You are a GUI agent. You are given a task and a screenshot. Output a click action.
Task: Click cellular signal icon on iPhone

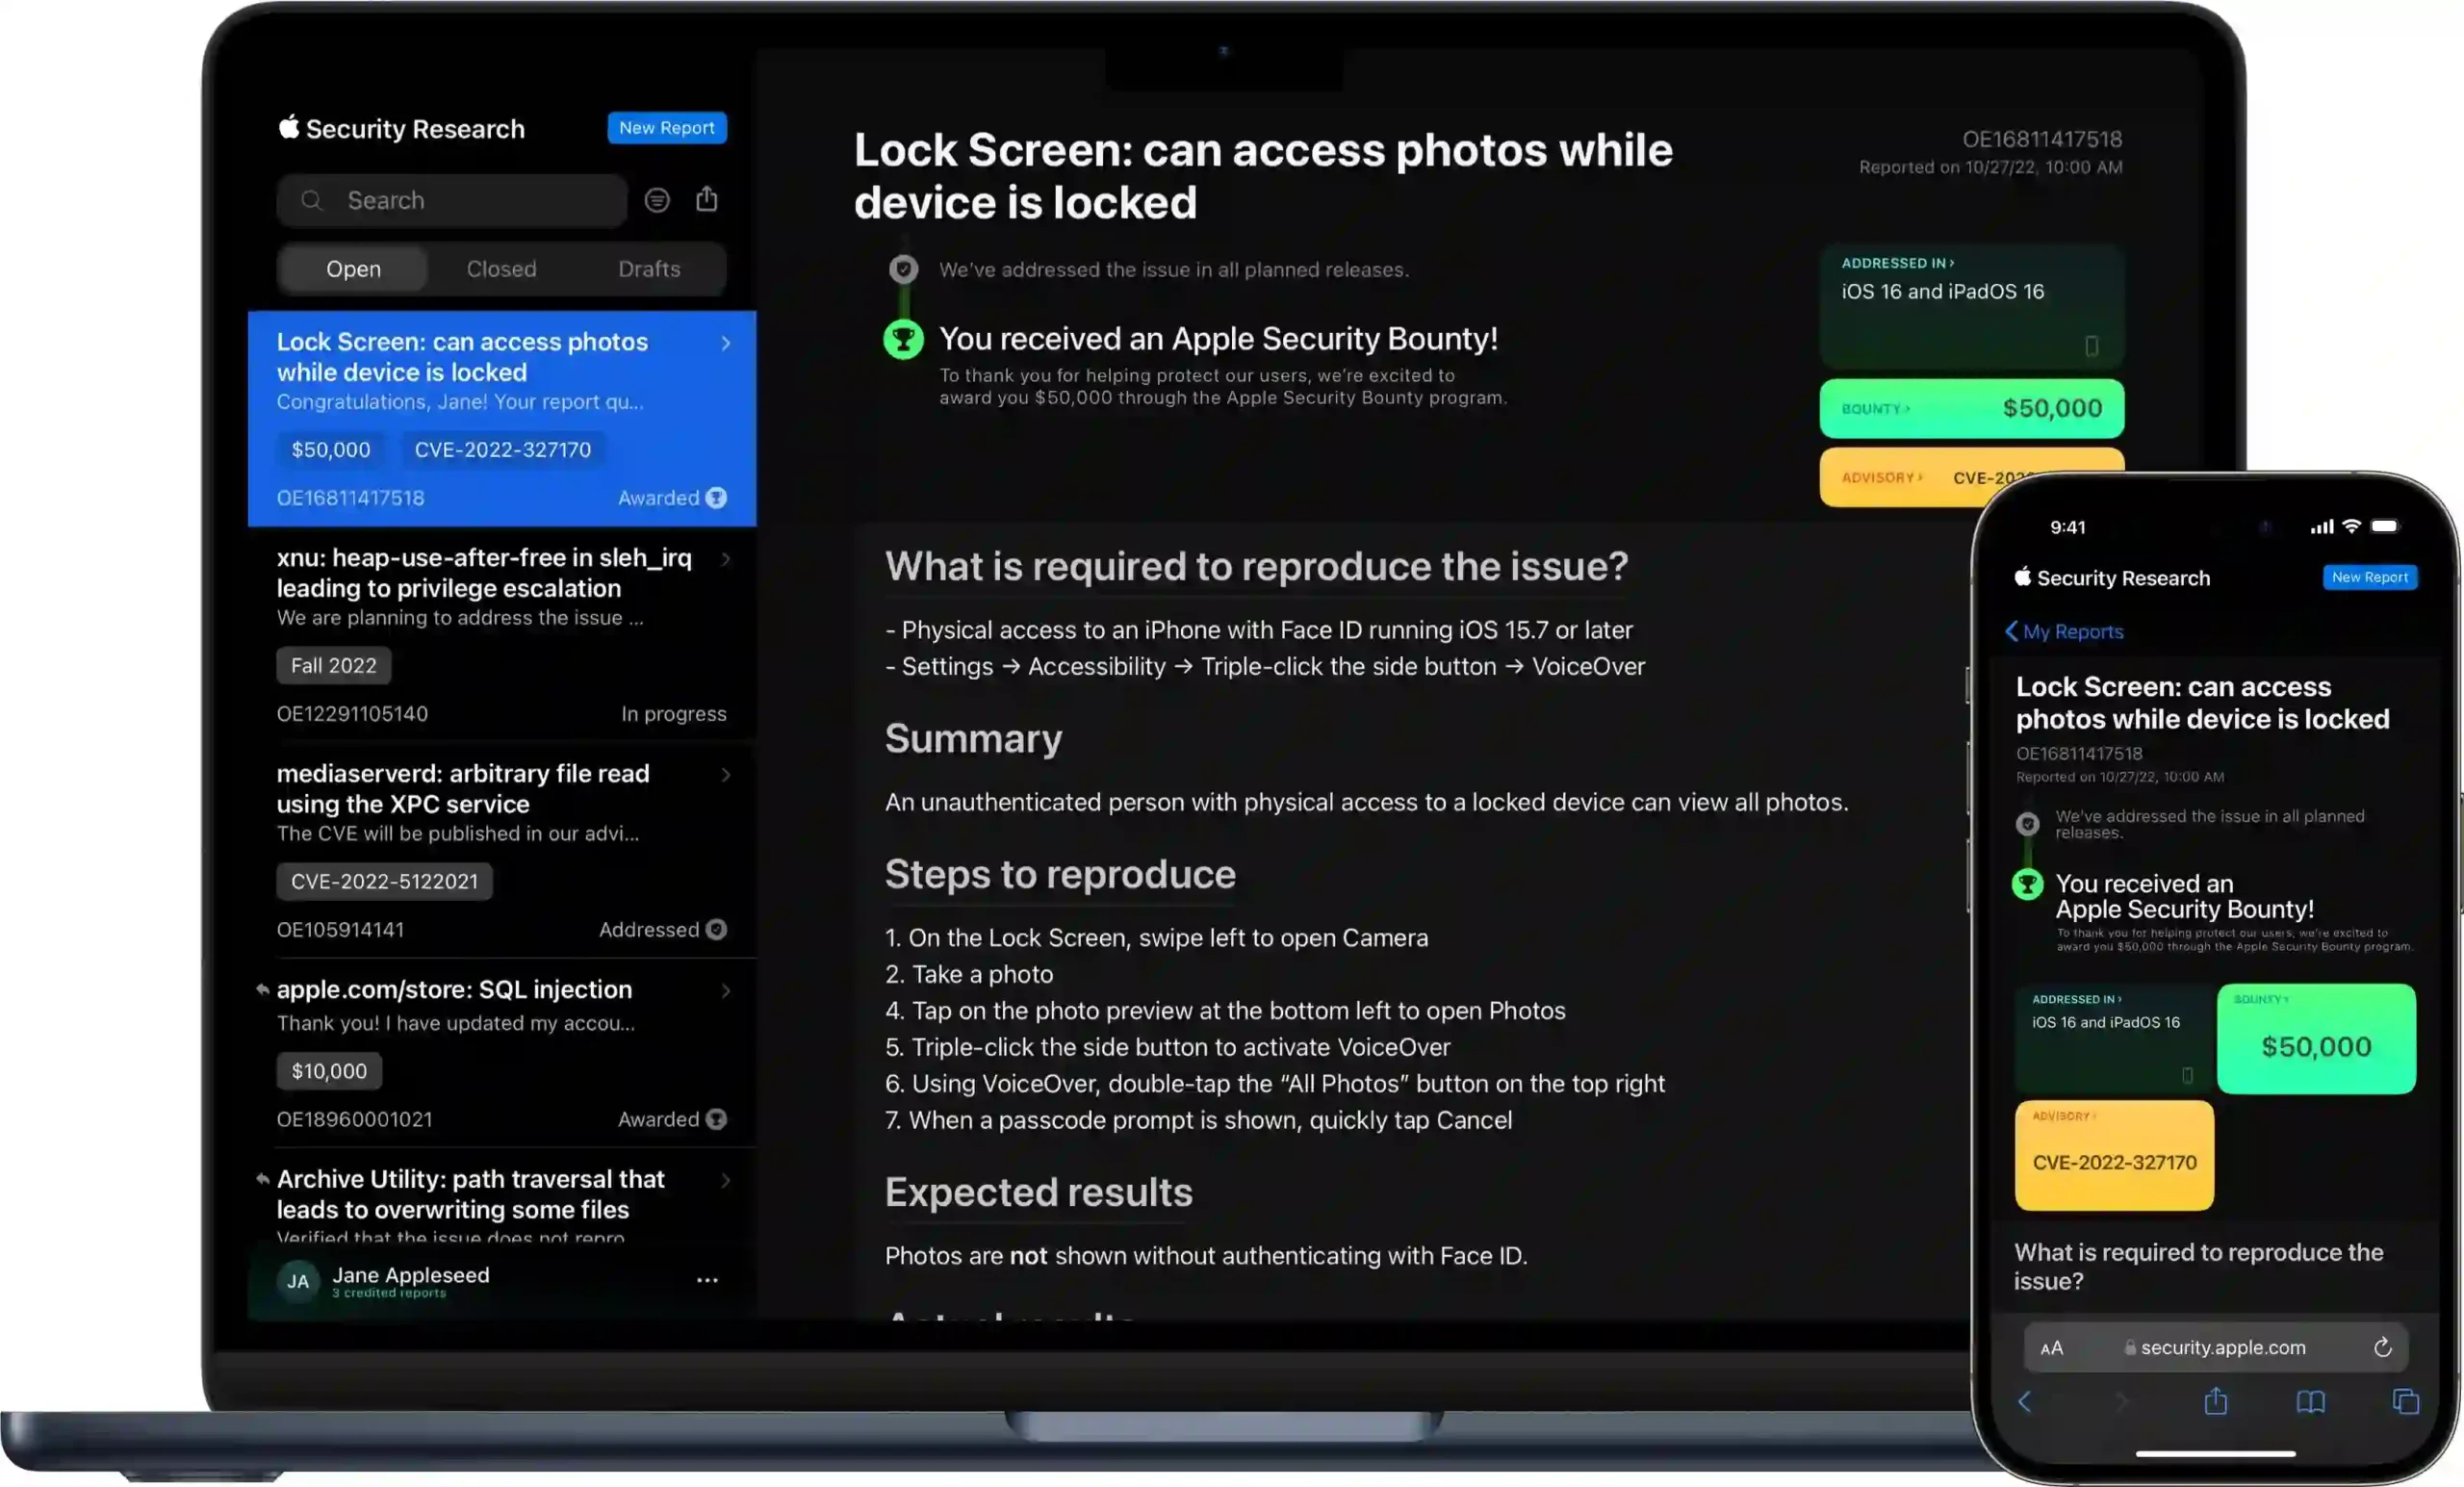pos(2322,527)
